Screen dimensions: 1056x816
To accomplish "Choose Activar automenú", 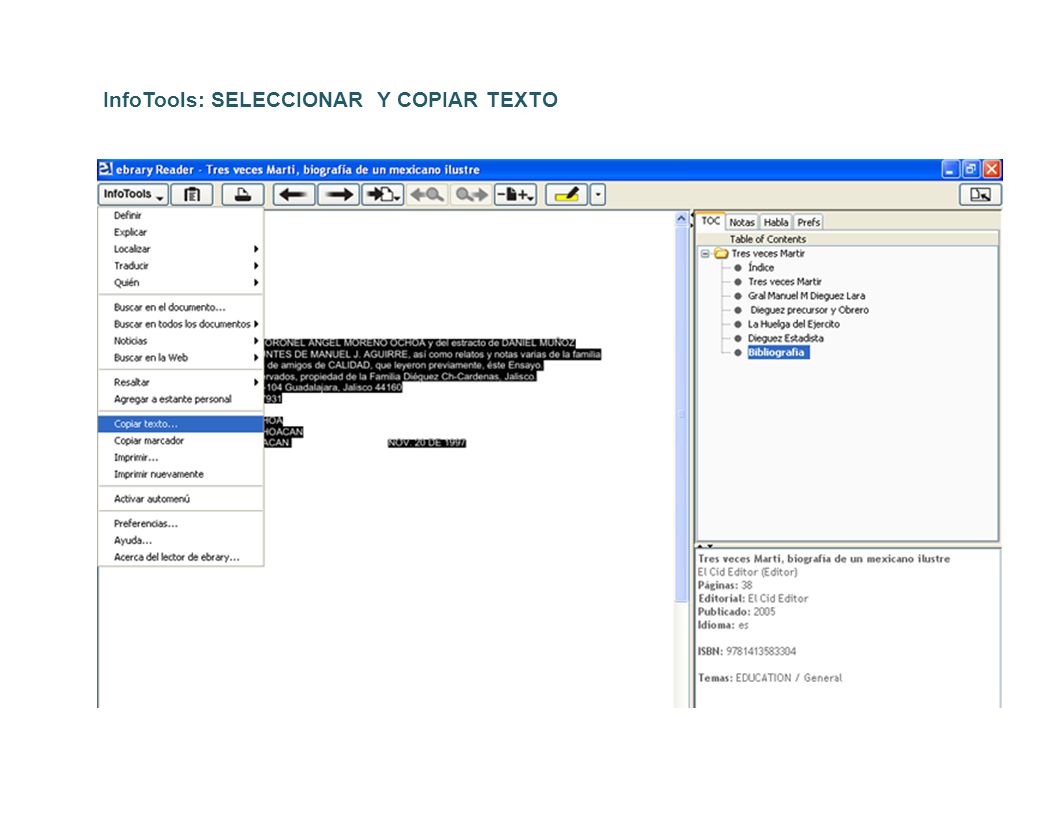I will [x=180, y=499].
